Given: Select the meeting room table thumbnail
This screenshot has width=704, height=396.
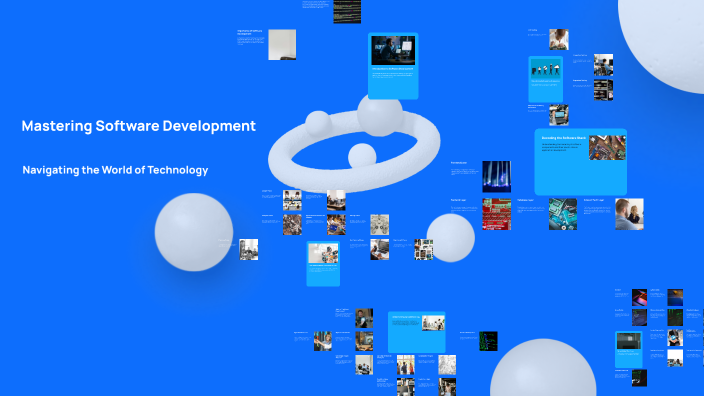Looking at the screenshot, I should [336, 200].
